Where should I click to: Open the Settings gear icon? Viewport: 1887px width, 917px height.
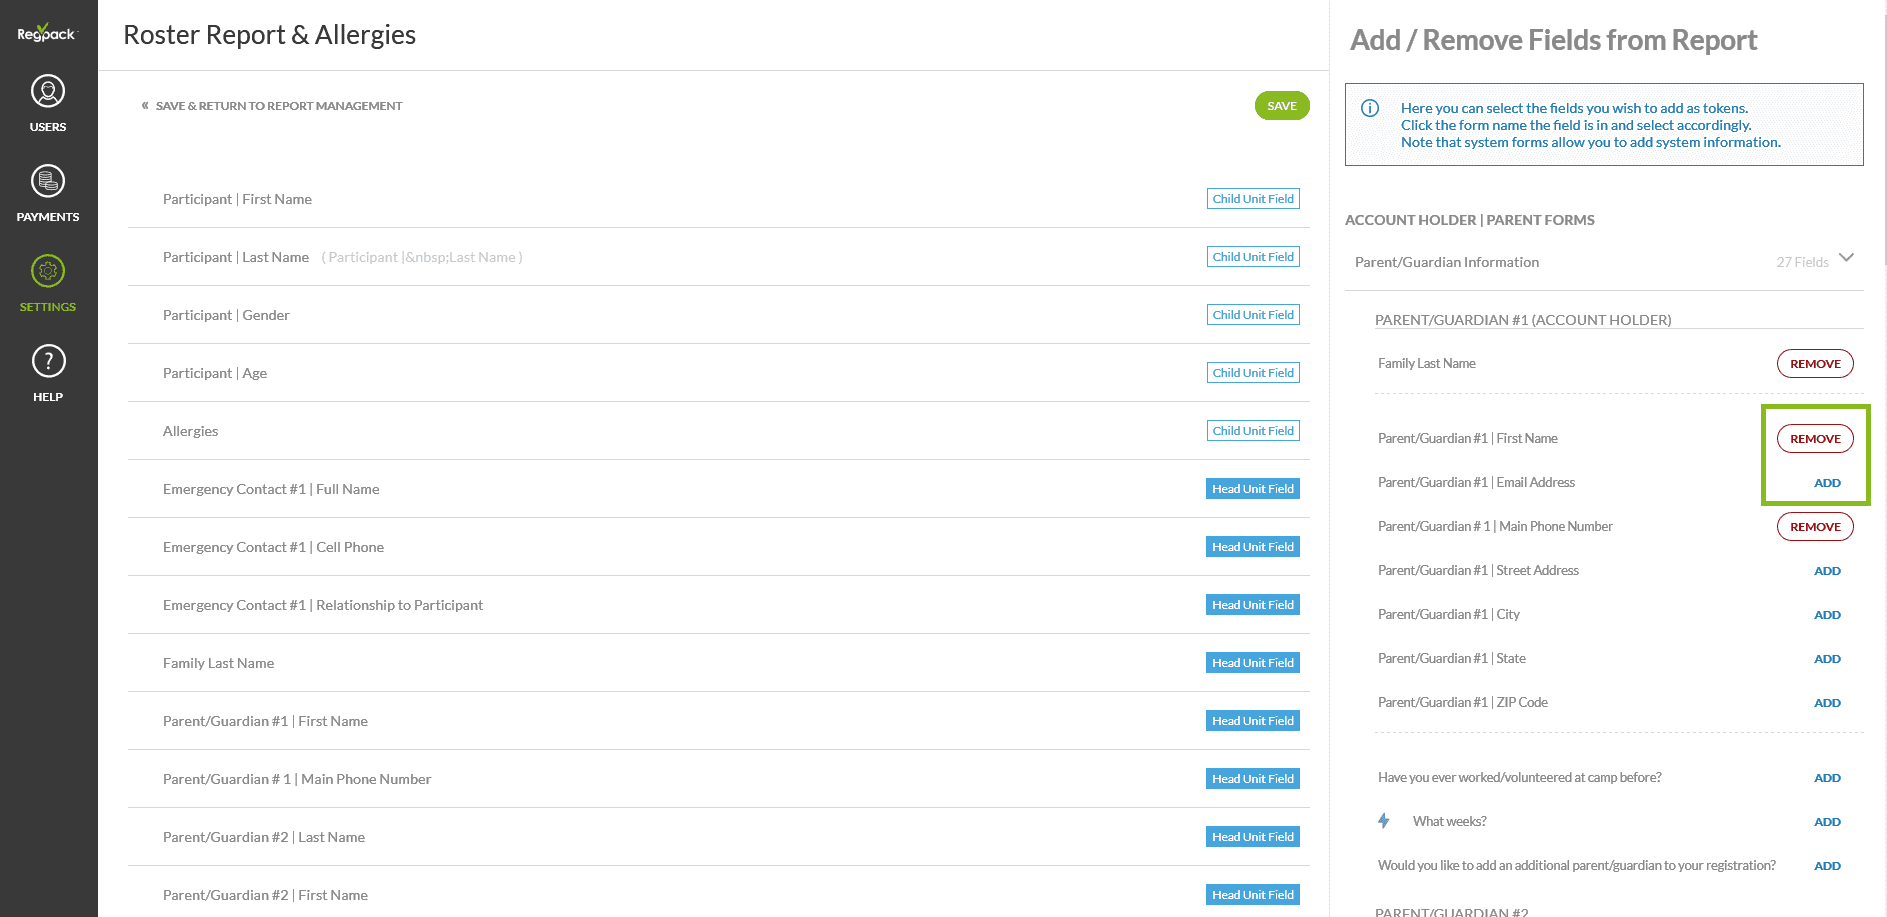[48, 271]
